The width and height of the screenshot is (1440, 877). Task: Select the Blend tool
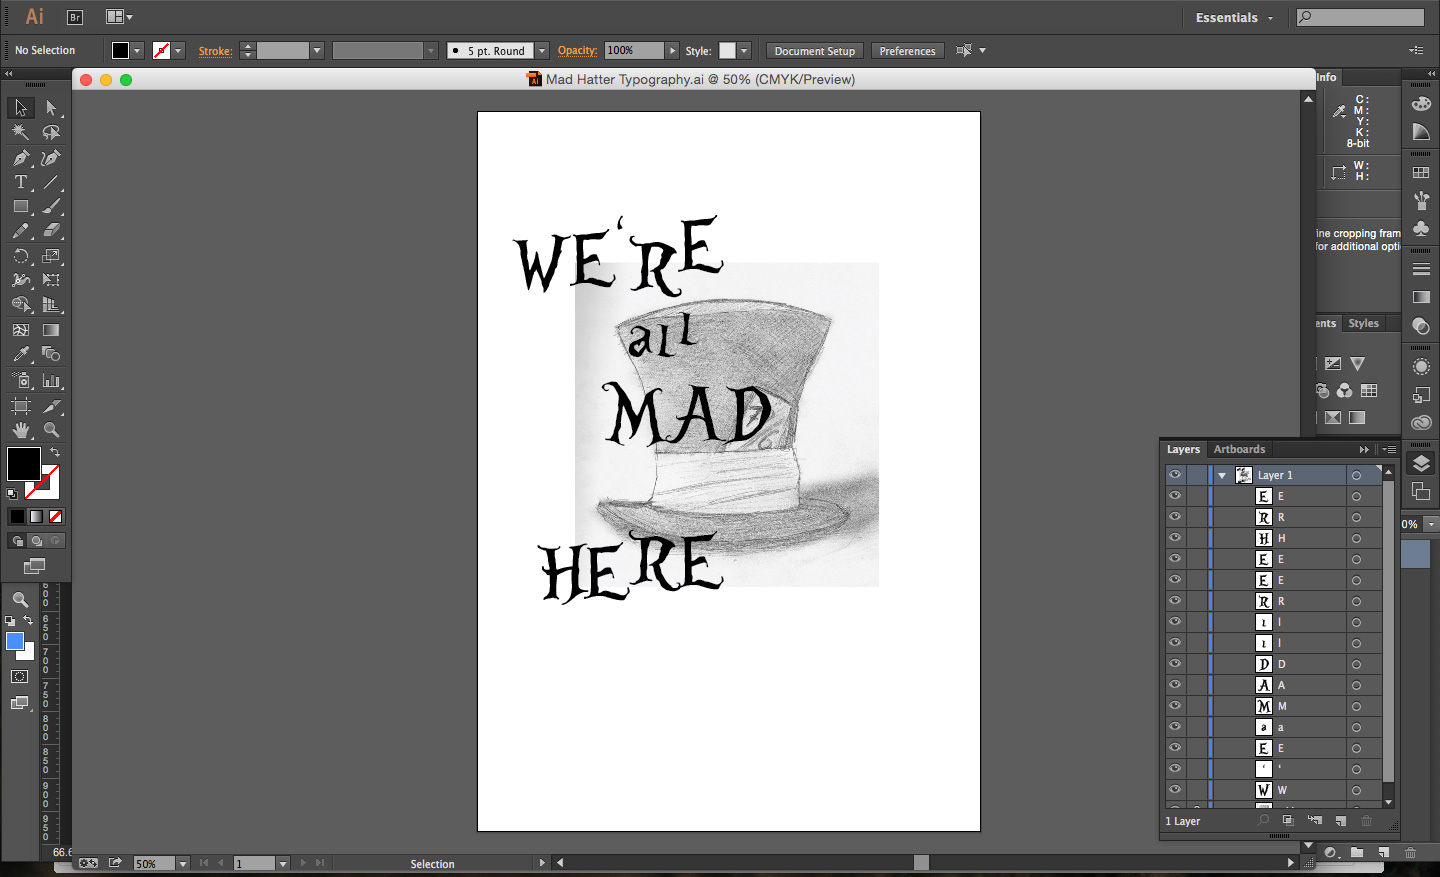pyautogui.click(x=51, y=354)
